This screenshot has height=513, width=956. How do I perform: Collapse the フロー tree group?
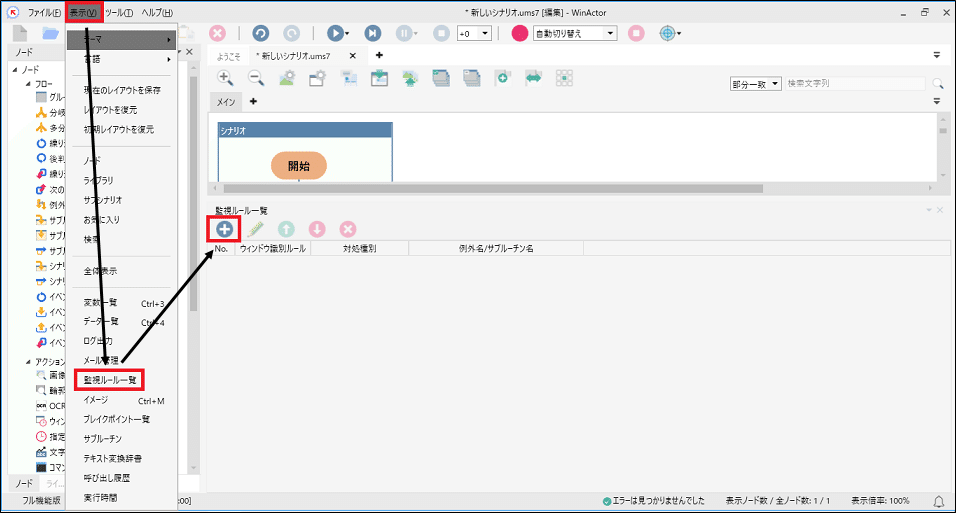click(x=28, y=84)
